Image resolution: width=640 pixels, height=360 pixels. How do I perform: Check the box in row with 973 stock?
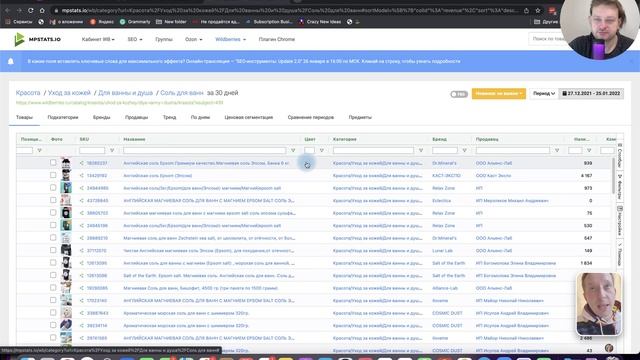coord(53,188)
